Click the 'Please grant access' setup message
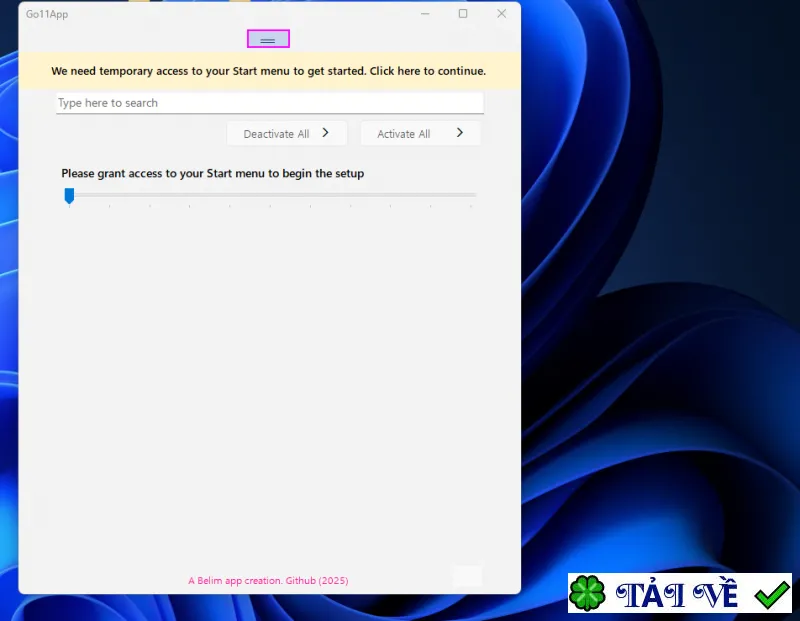This screenshot has width=800, height=621. [x=213, y=173]
